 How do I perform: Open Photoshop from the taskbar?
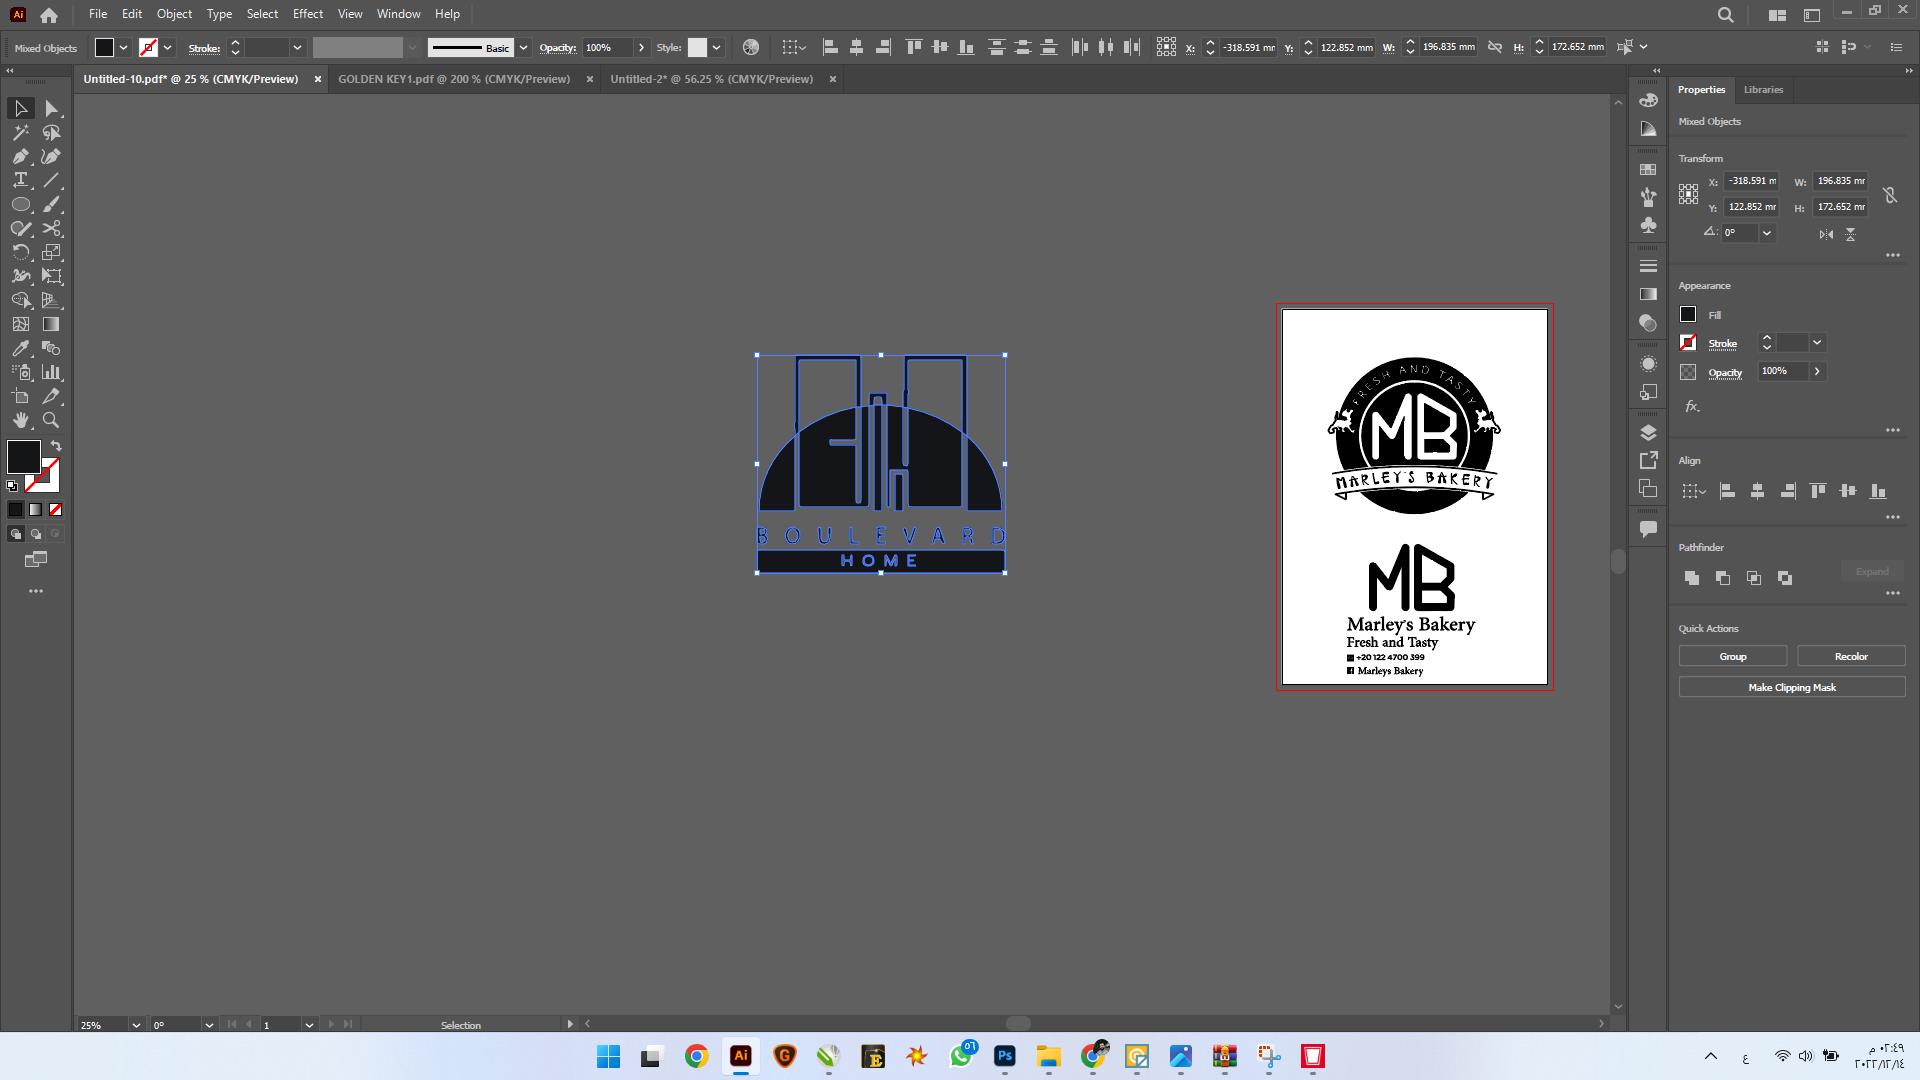point(1004,1056)
